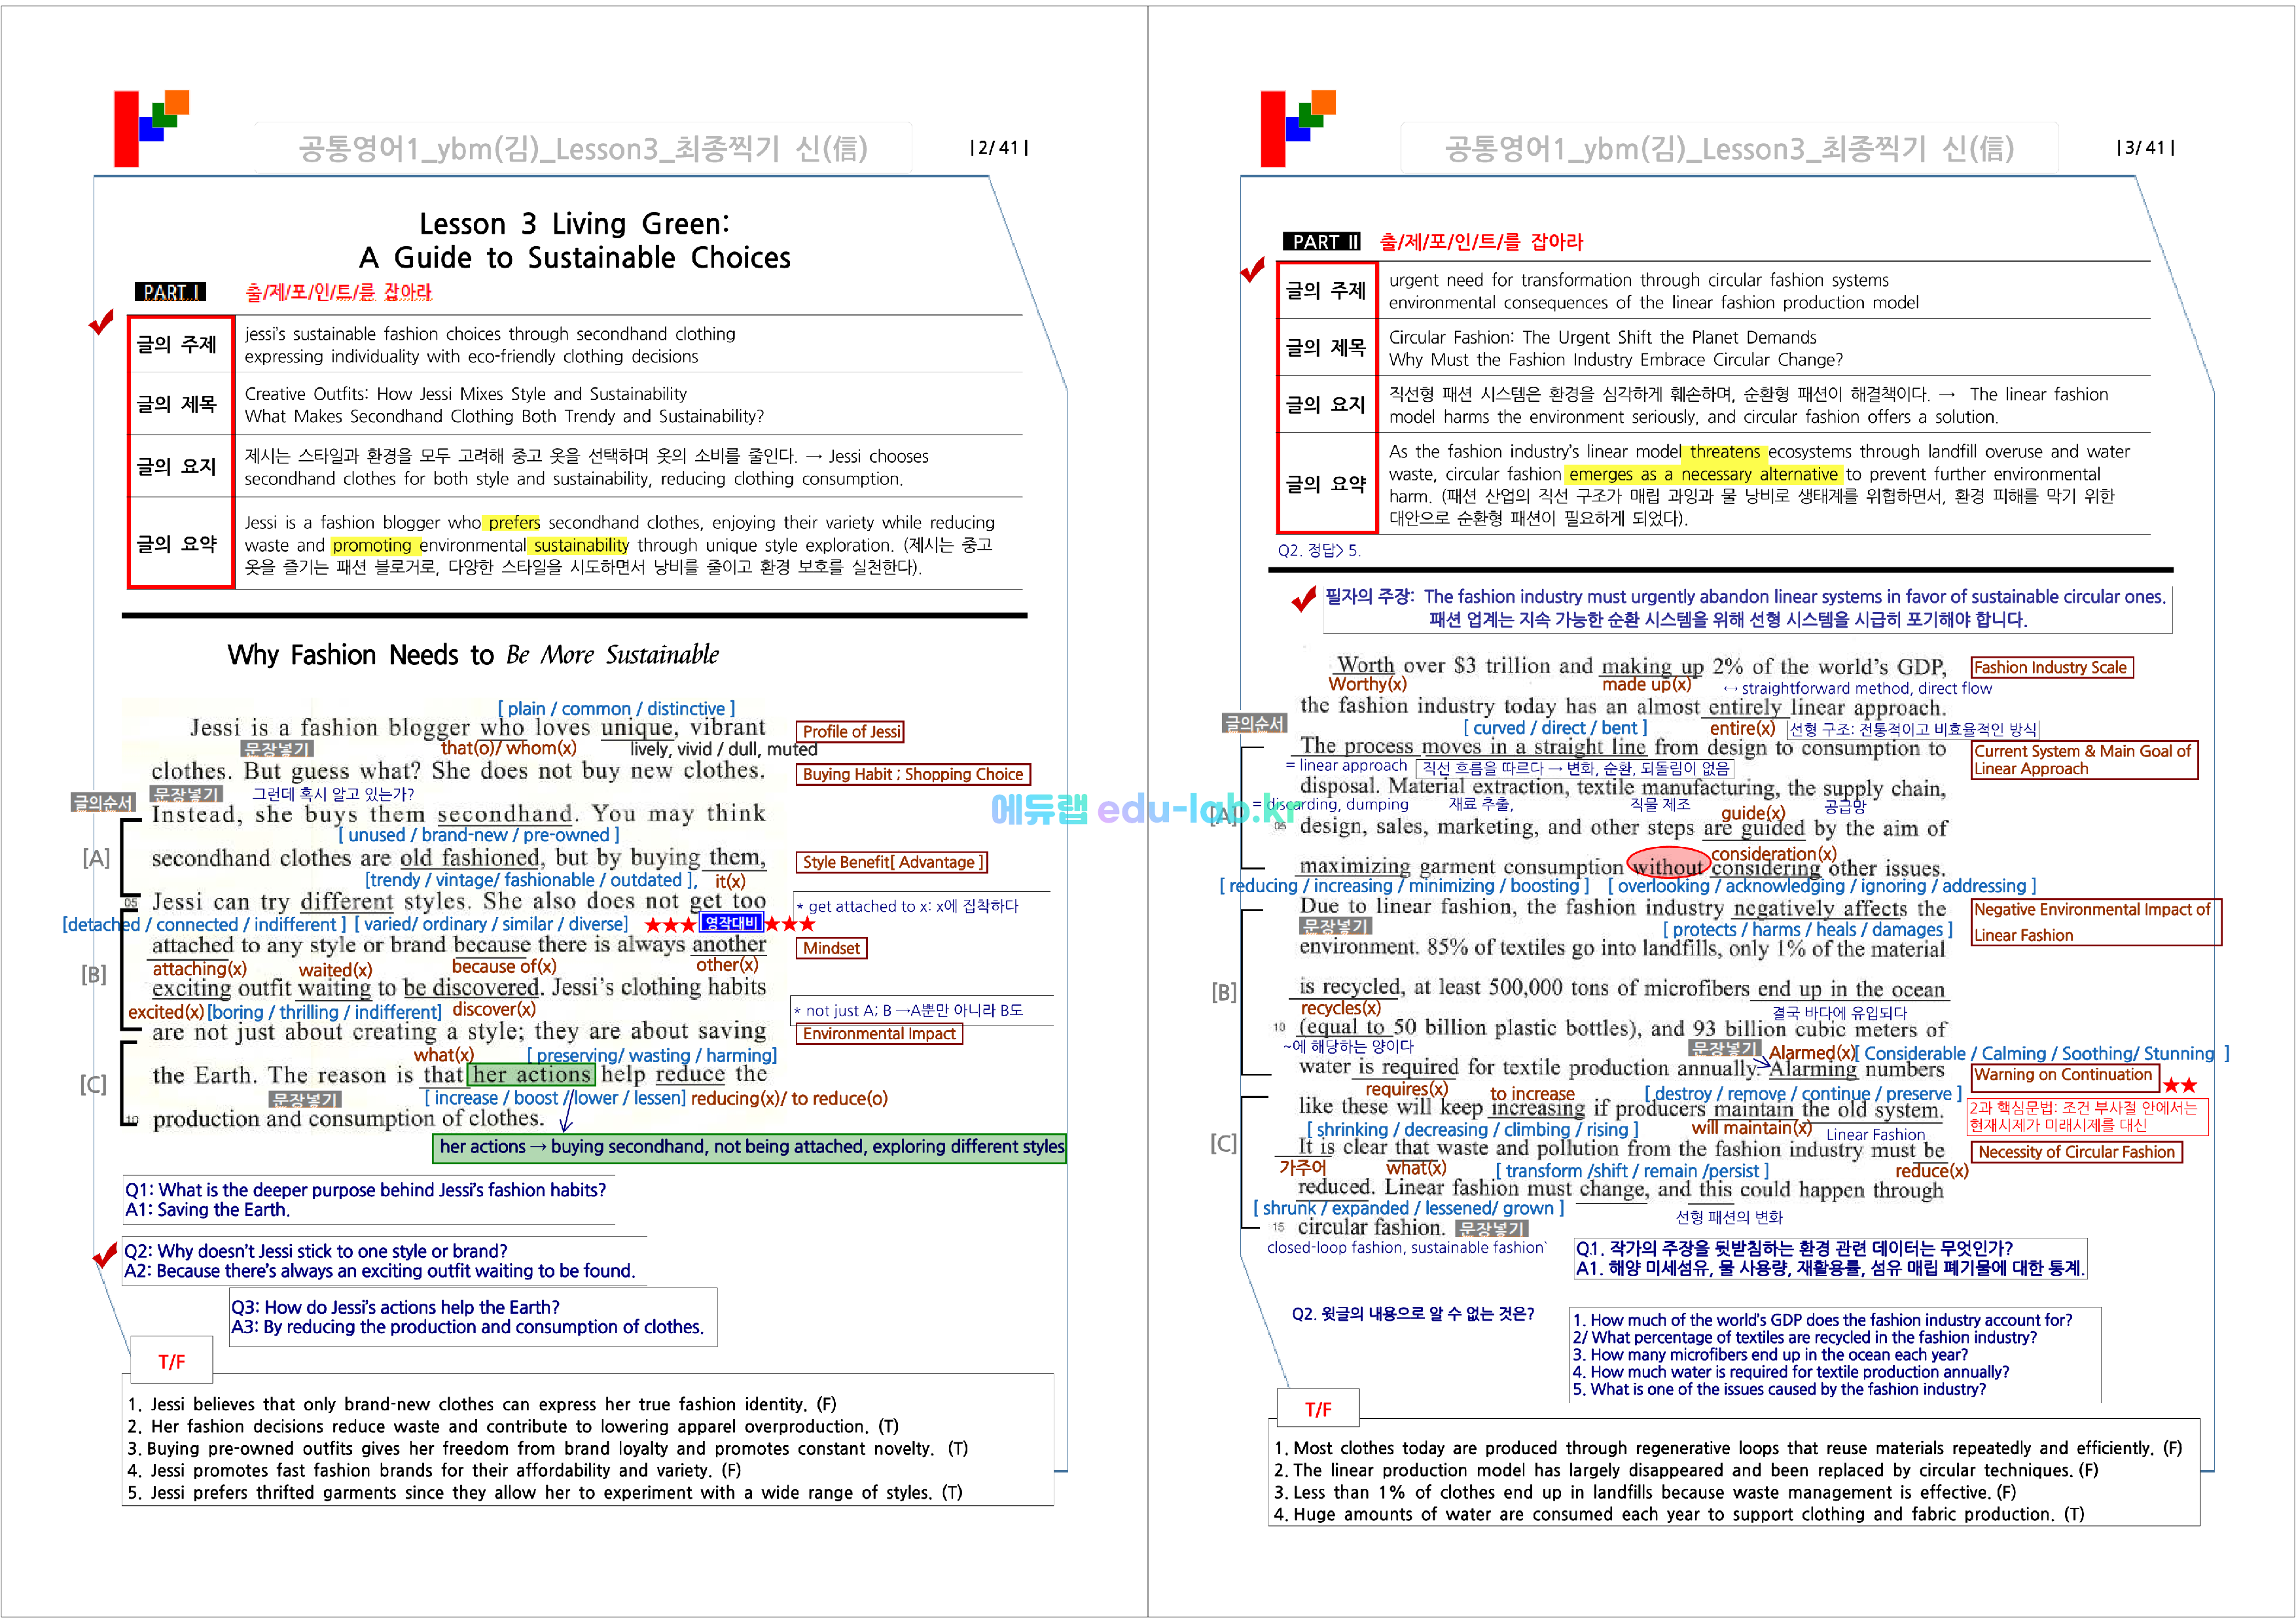Click the heading 'Why Fashion Needs to Be More Sustainable'
This screenshot has height=1623, width=2296.
473,655
